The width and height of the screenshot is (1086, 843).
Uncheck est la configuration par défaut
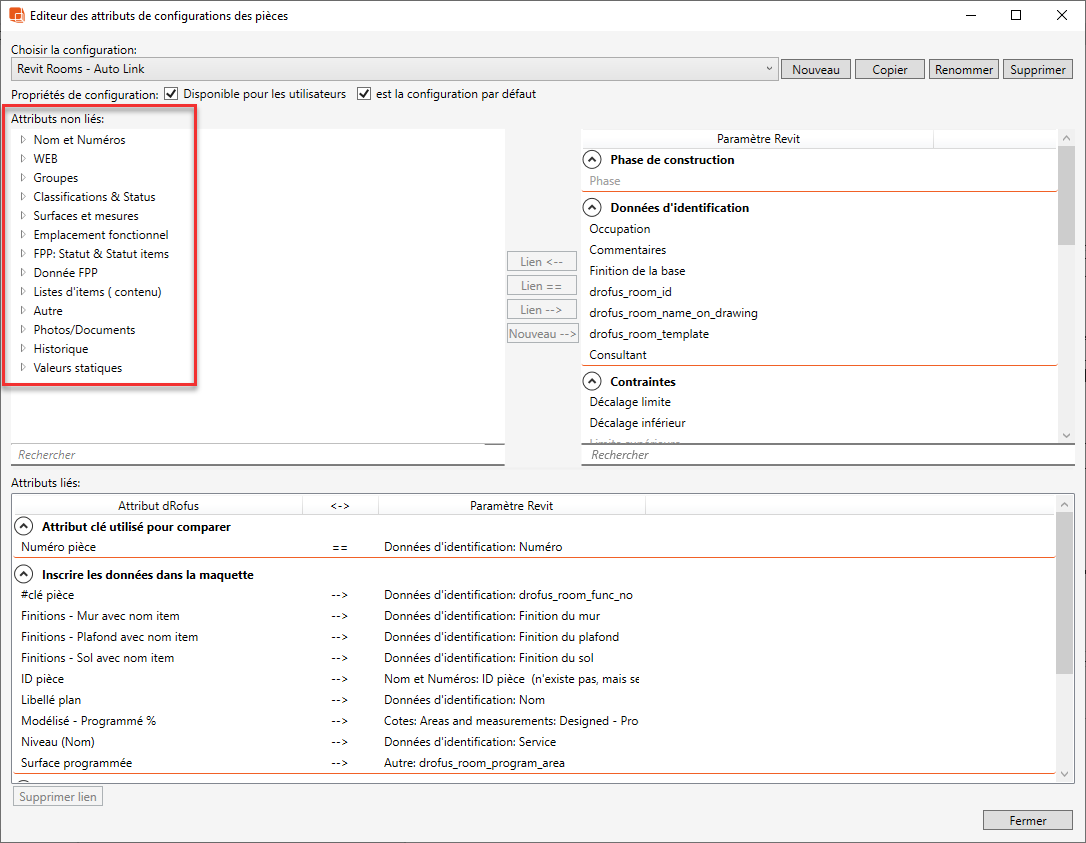pos(364,94)
